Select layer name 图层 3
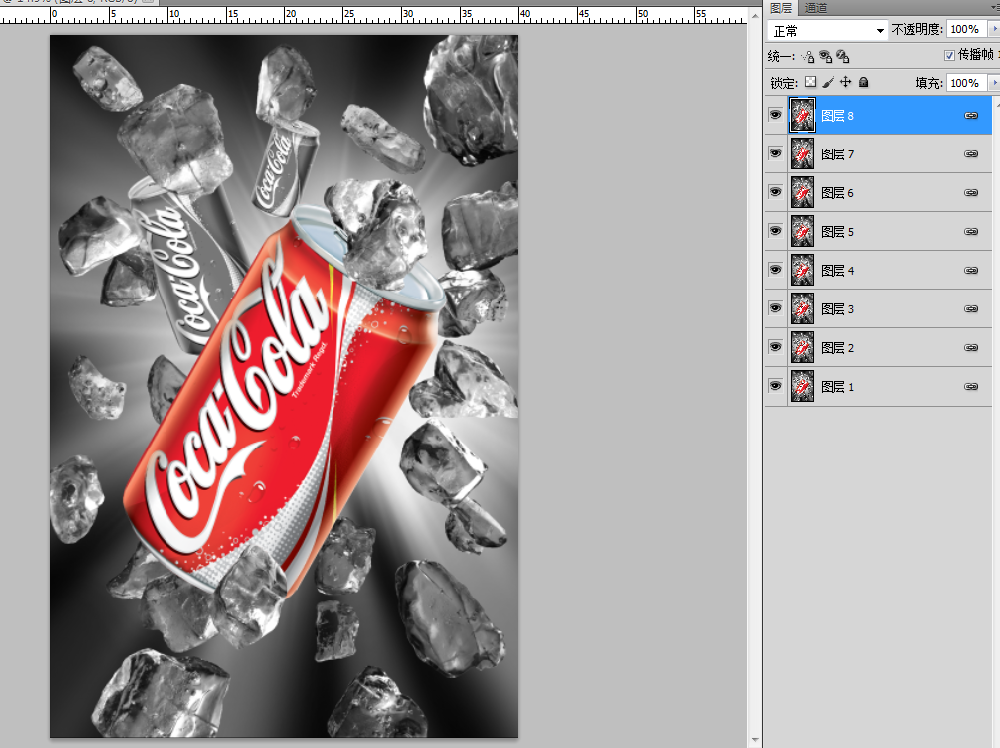The image size is (1000, 748). [837, 309]
